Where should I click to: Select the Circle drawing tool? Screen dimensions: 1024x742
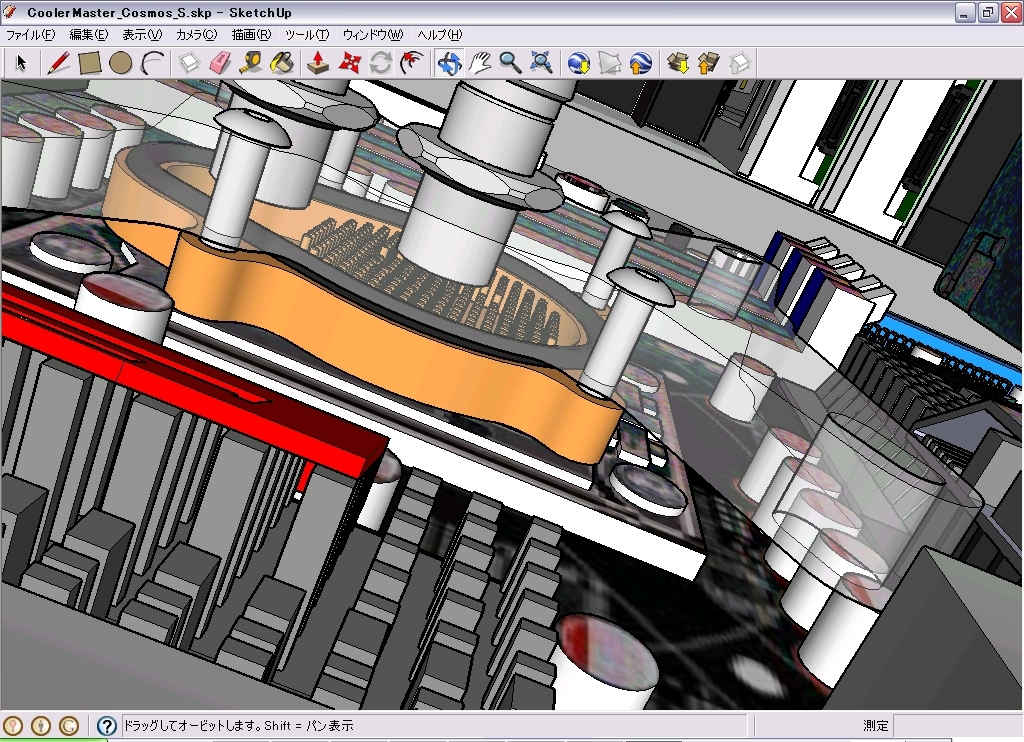tap(121, 63)
